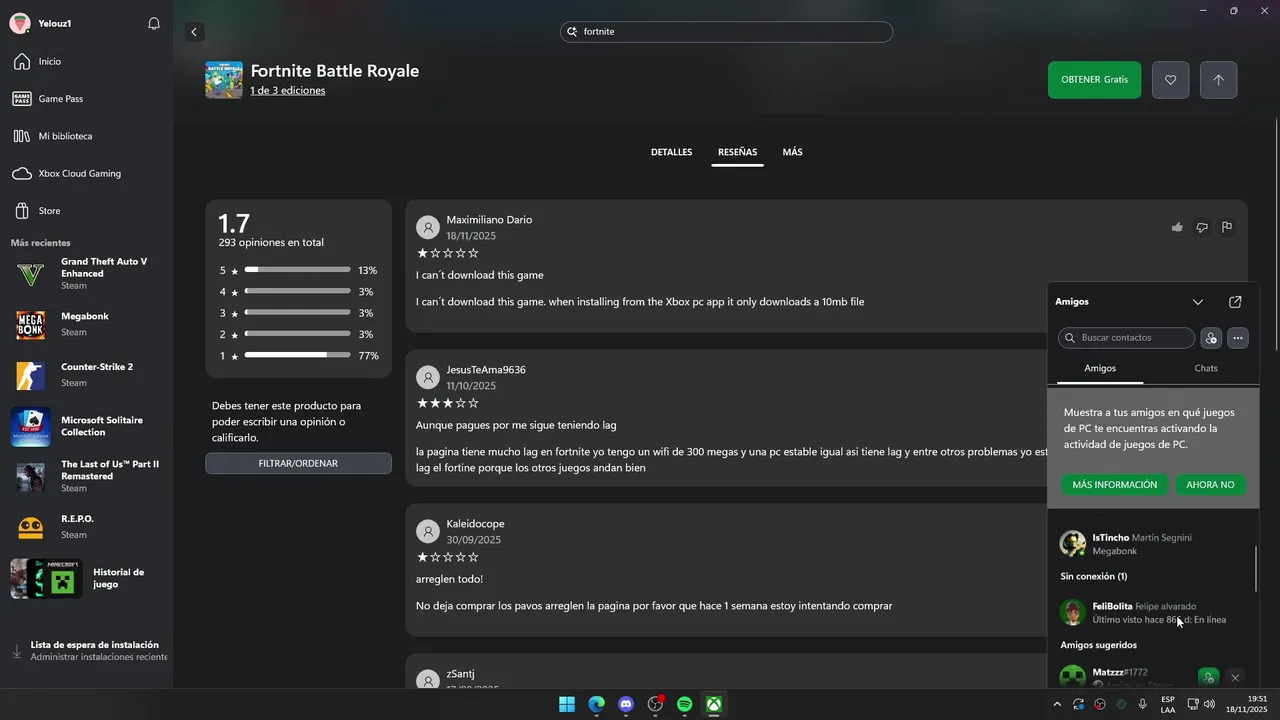Collapse the Amigos panel with the chevron

point(1198,301)
